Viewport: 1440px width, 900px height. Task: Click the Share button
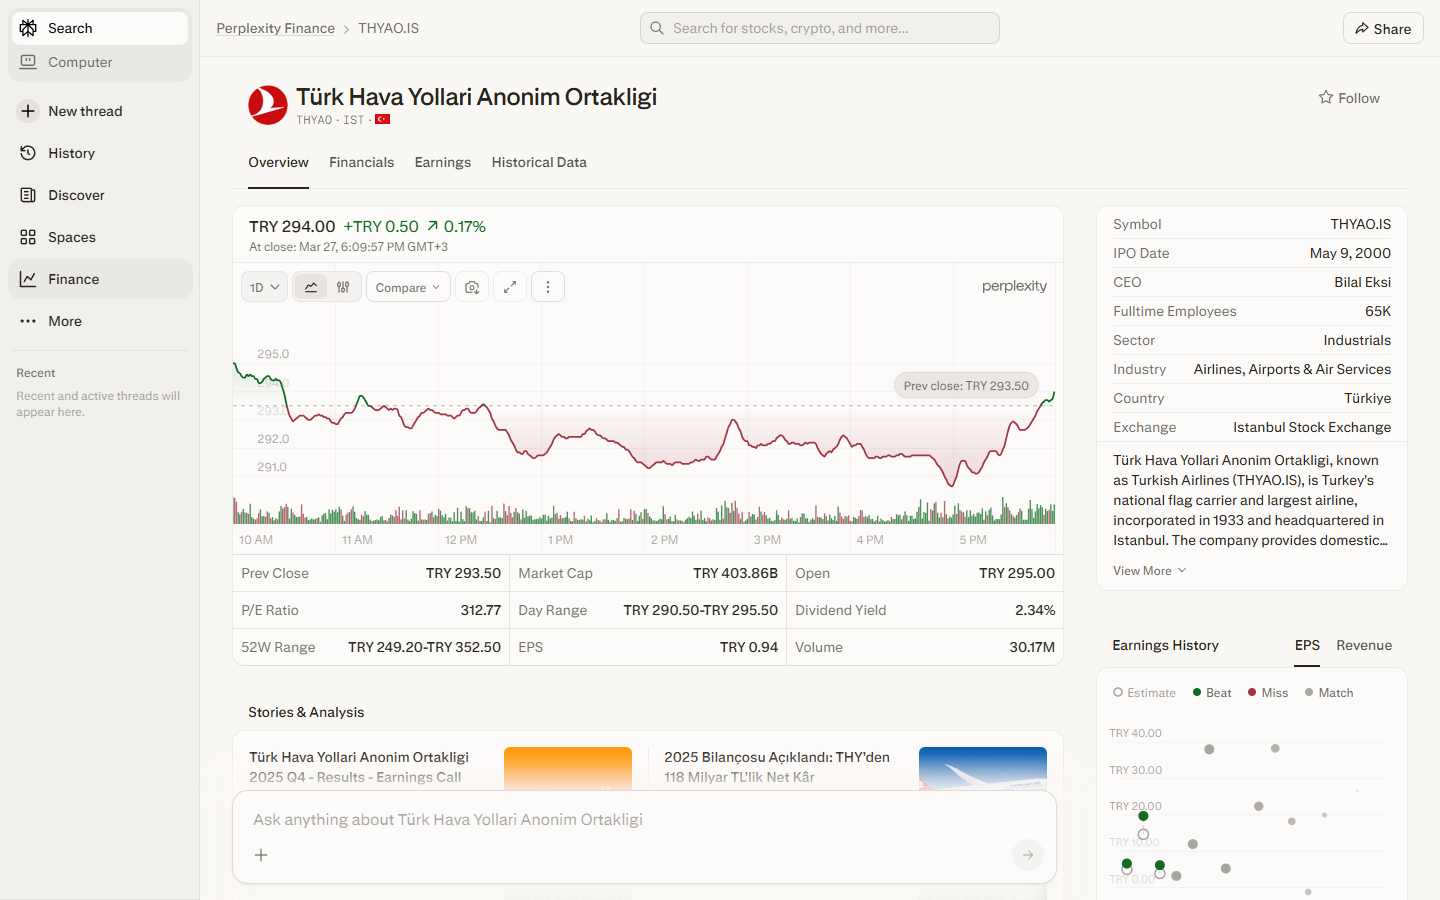coord(1383,28)
